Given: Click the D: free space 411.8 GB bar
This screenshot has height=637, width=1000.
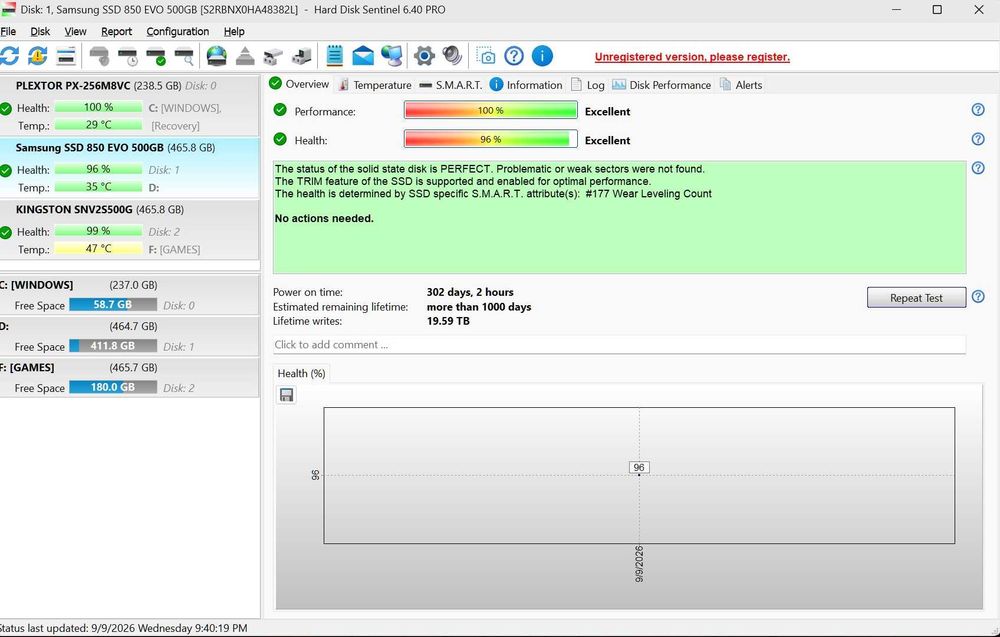Looking at the screenshot, I should point(113,346).
